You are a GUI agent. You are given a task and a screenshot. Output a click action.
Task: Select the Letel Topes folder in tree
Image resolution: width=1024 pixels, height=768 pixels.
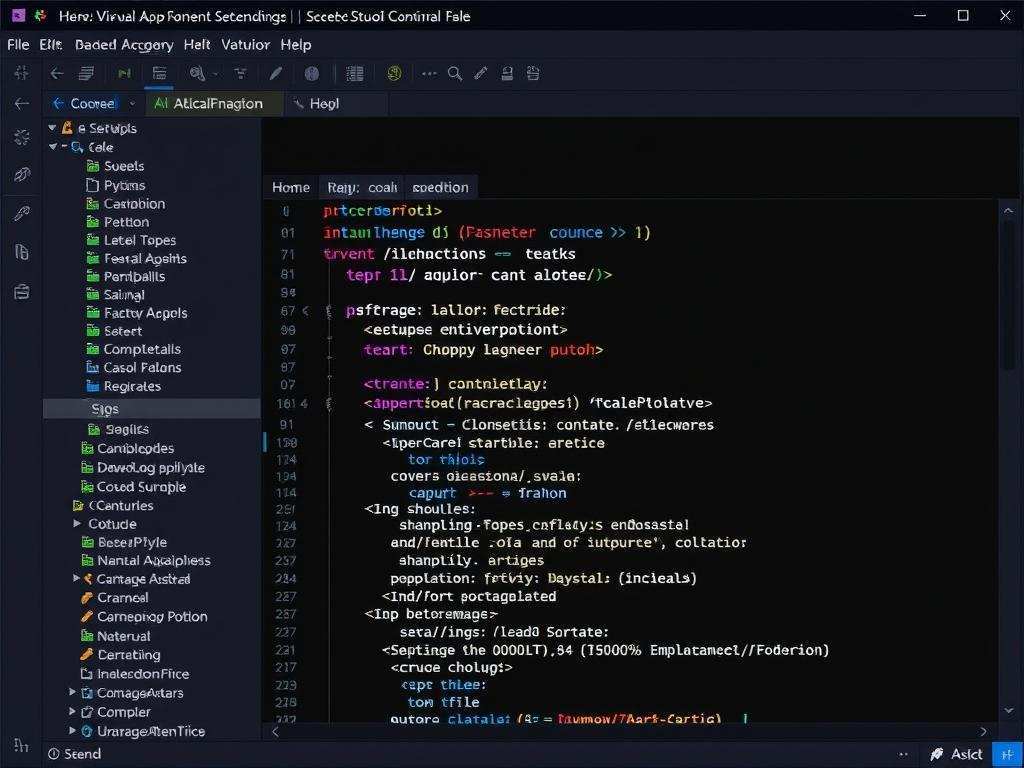pos(139,240)
